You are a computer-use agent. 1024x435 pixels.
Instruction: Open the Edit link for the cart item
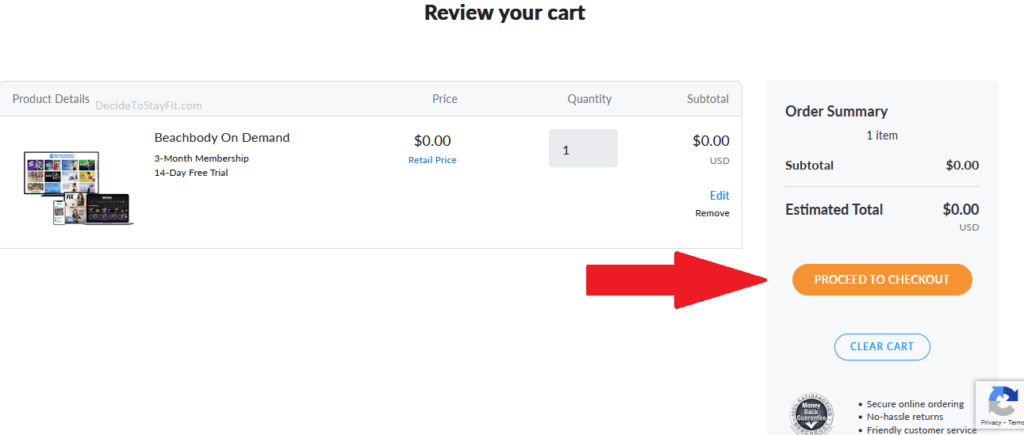point(719,196)
